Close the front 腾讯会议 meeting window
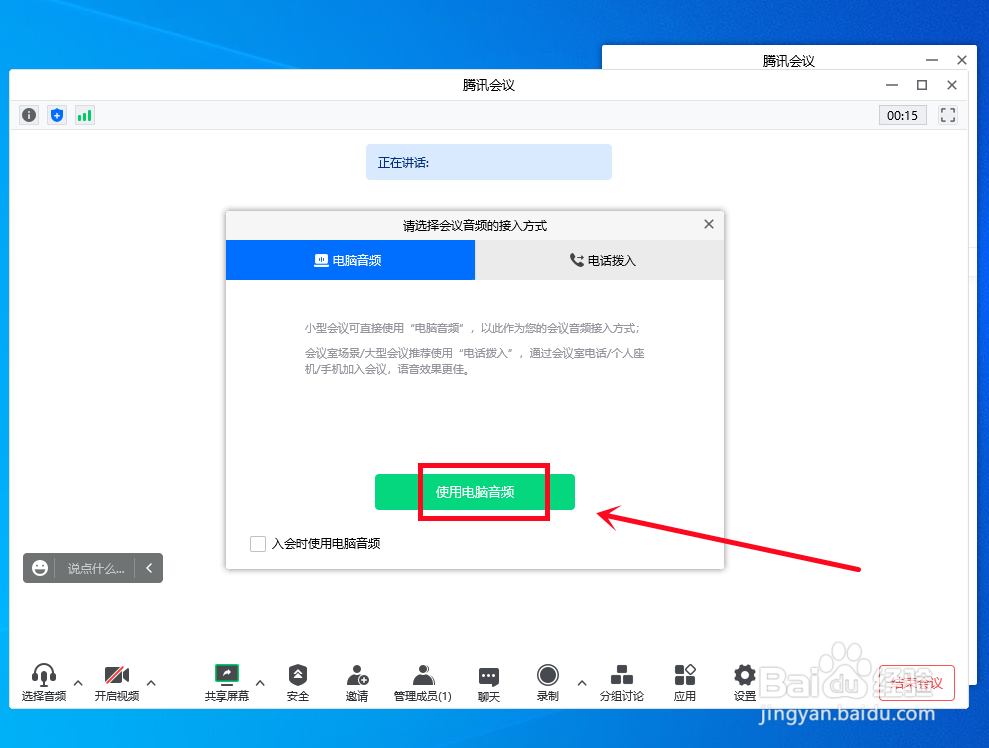 (952, 85)
